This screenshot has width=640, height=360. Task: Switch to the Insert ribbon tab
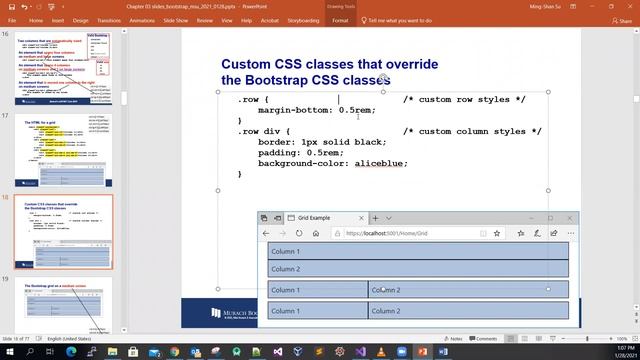[58, 20]
